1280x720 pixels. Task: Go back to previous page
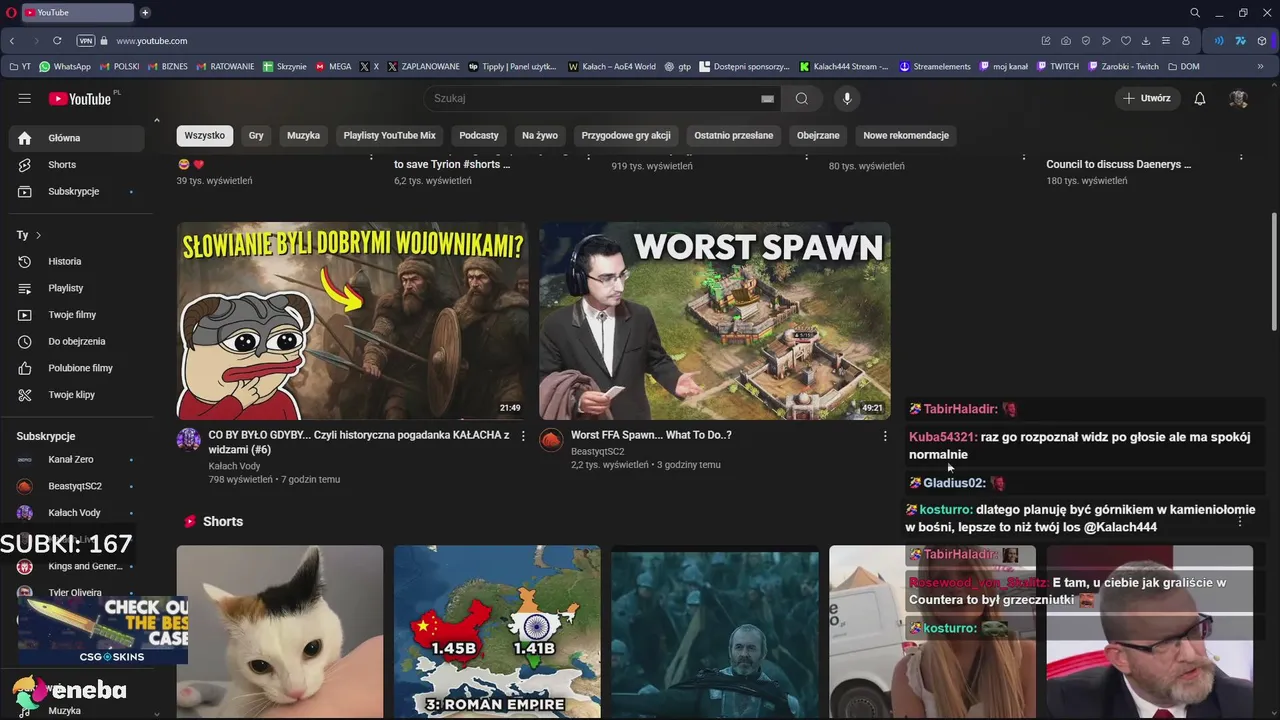pos(12,41)
